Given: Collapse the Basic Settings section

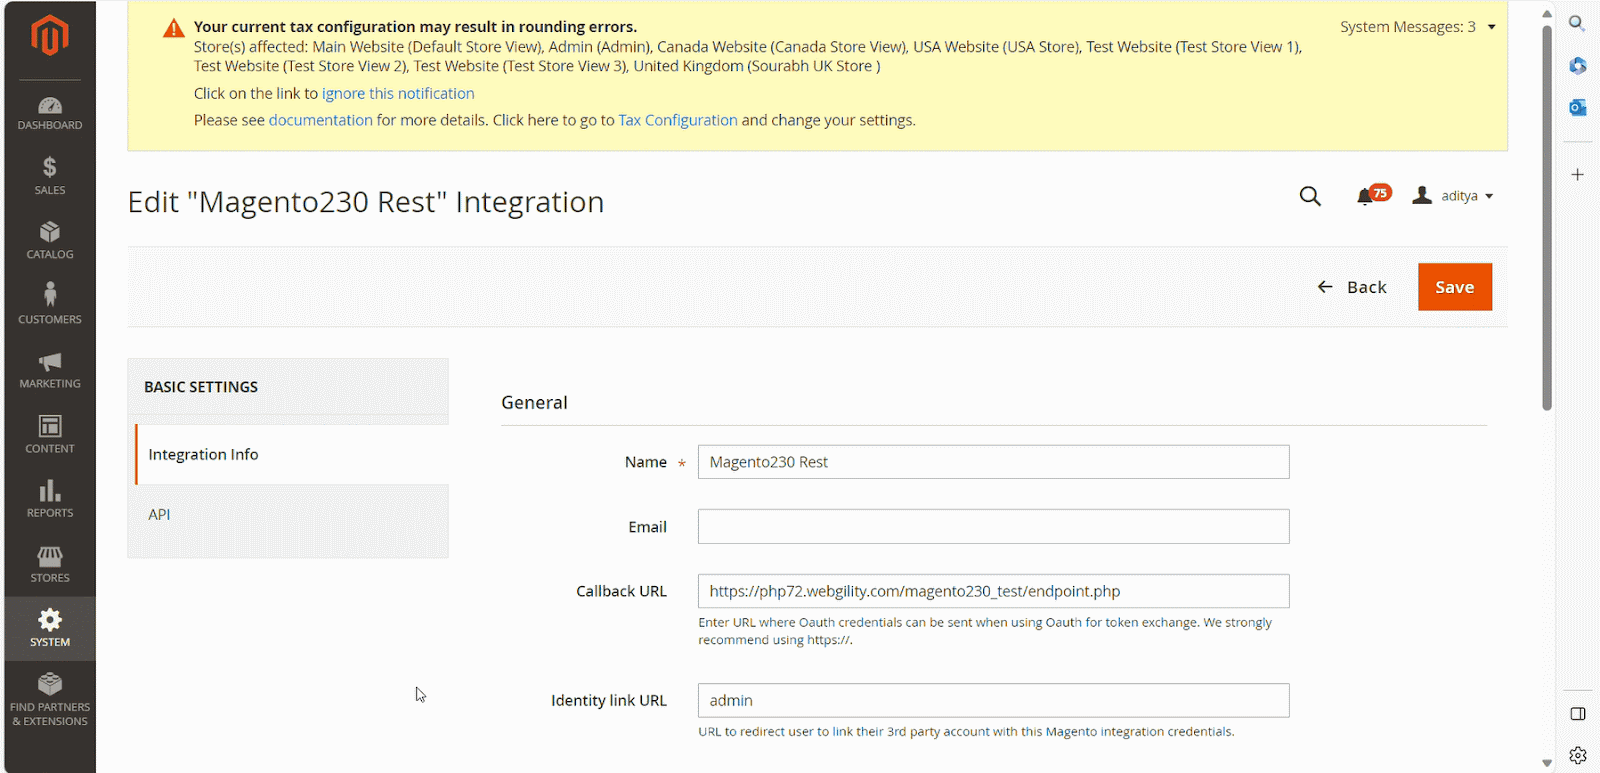Looking at the screenshot, I should pos(288,387).
